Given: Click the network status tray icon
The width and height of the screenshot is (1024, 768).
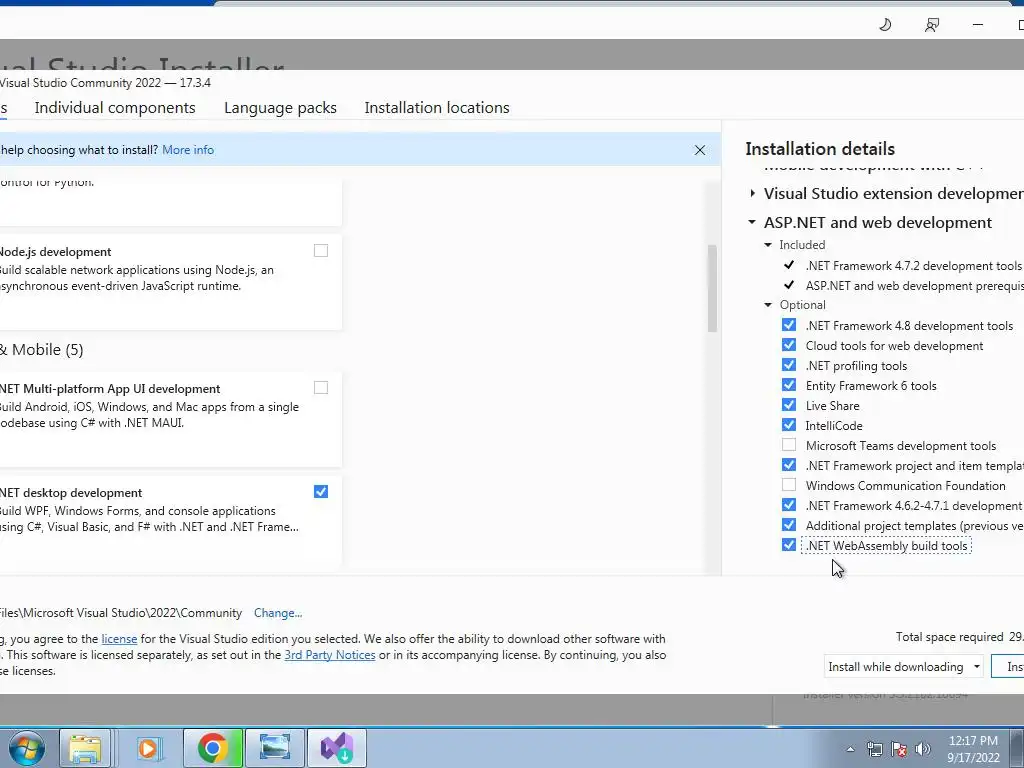Looking at the screenshot, I should [874, 749].
